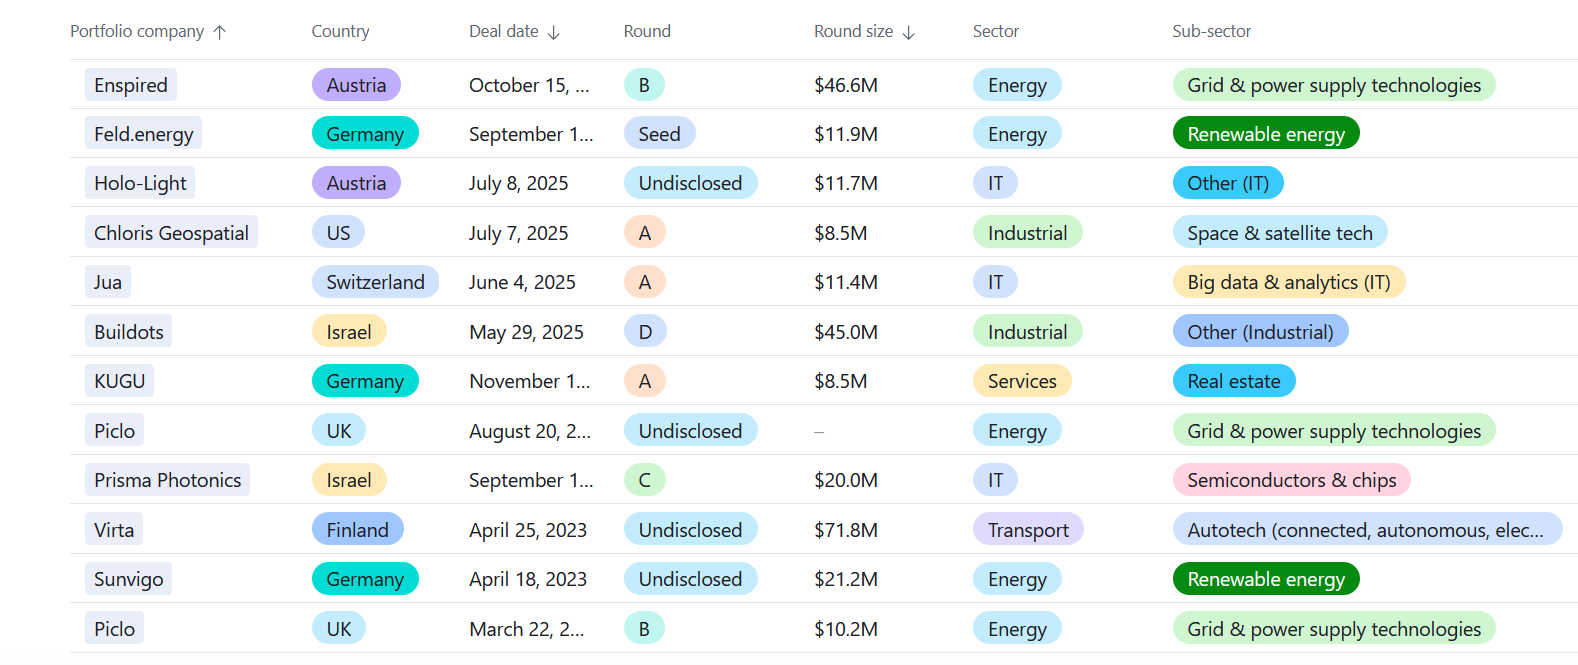Click the Round column header
This screenshot has width=1578, height=665.
647,32
